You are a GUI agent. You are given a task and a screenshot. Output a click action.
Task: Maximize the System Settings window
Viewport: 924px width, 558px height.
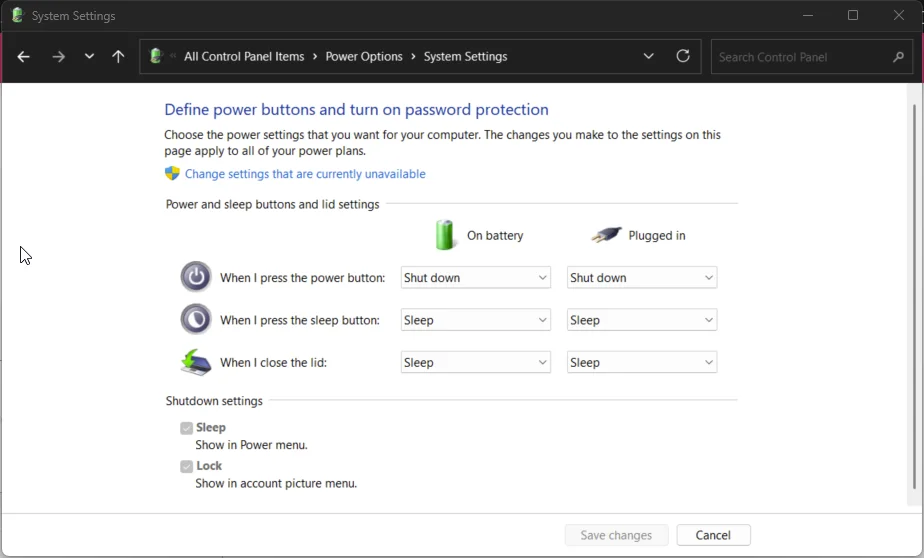[x=853, y=15]
